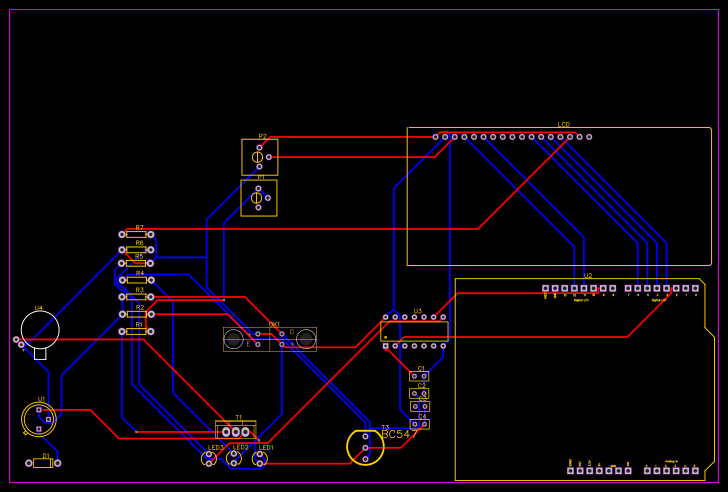Click the LED1 footprint
Viewport: 728px width, 492px height.
point(260,458)
